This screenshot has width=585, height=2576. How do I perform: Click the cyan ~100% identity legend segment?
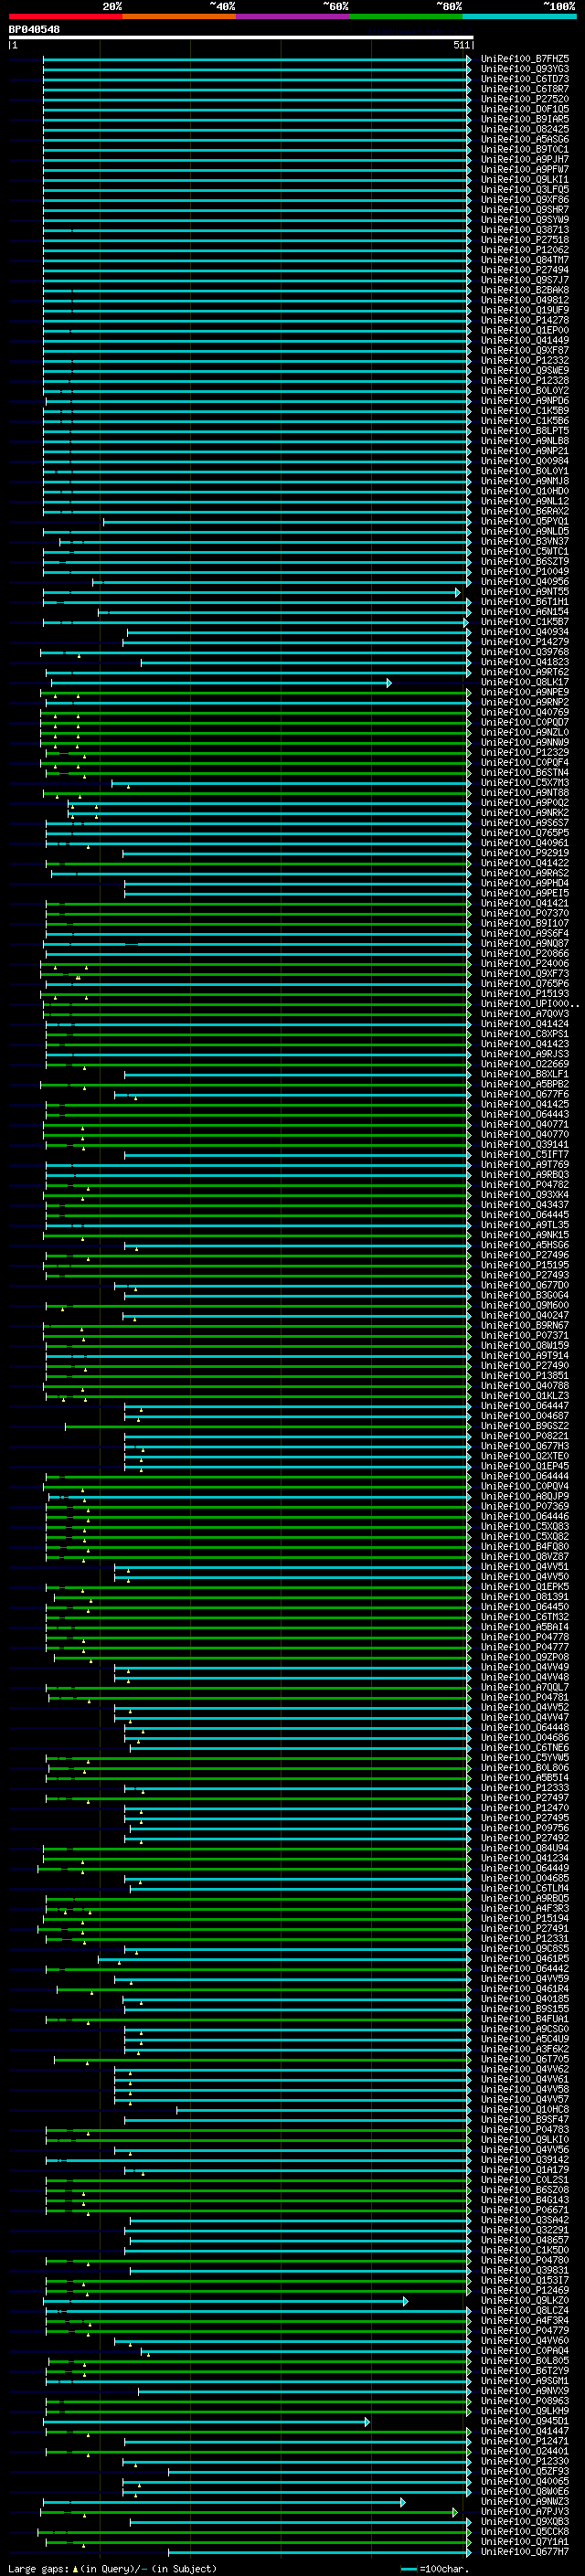tap(519, 16)
